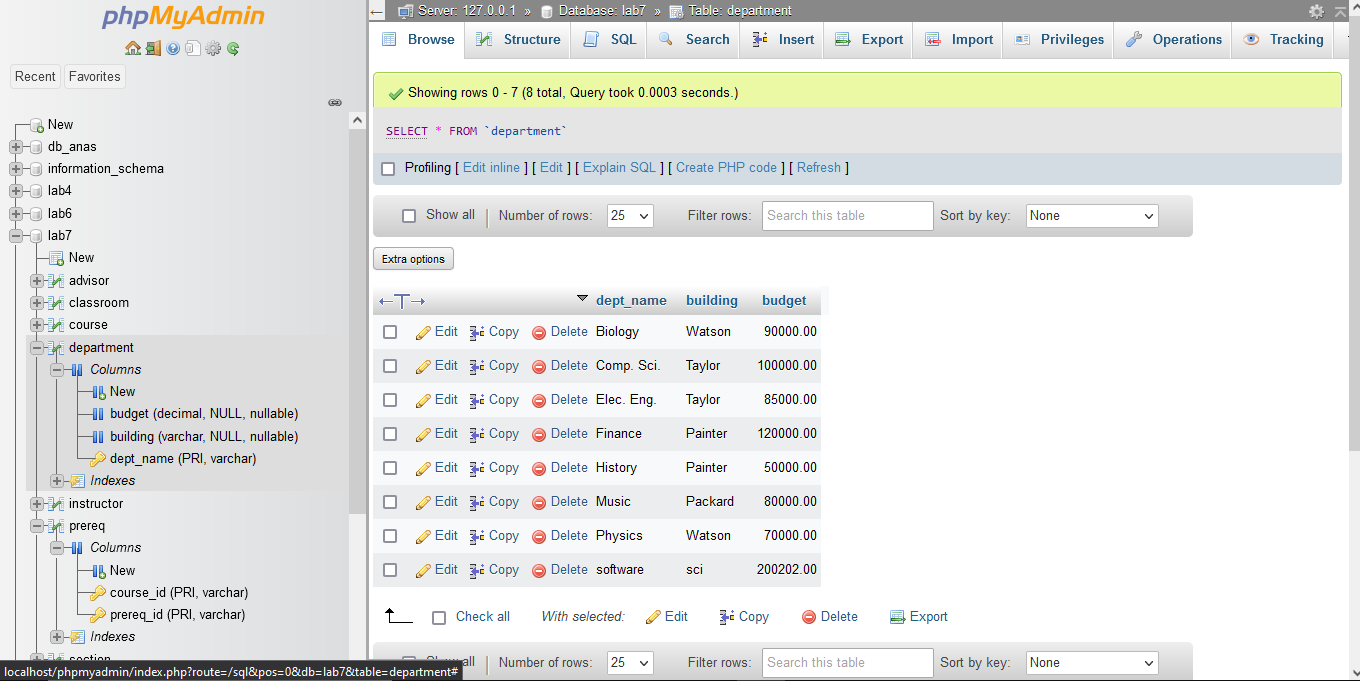Select the Music row checkbox
Image resolution: width=1360 pixels, height=681 pixels.
click(390, 502)
